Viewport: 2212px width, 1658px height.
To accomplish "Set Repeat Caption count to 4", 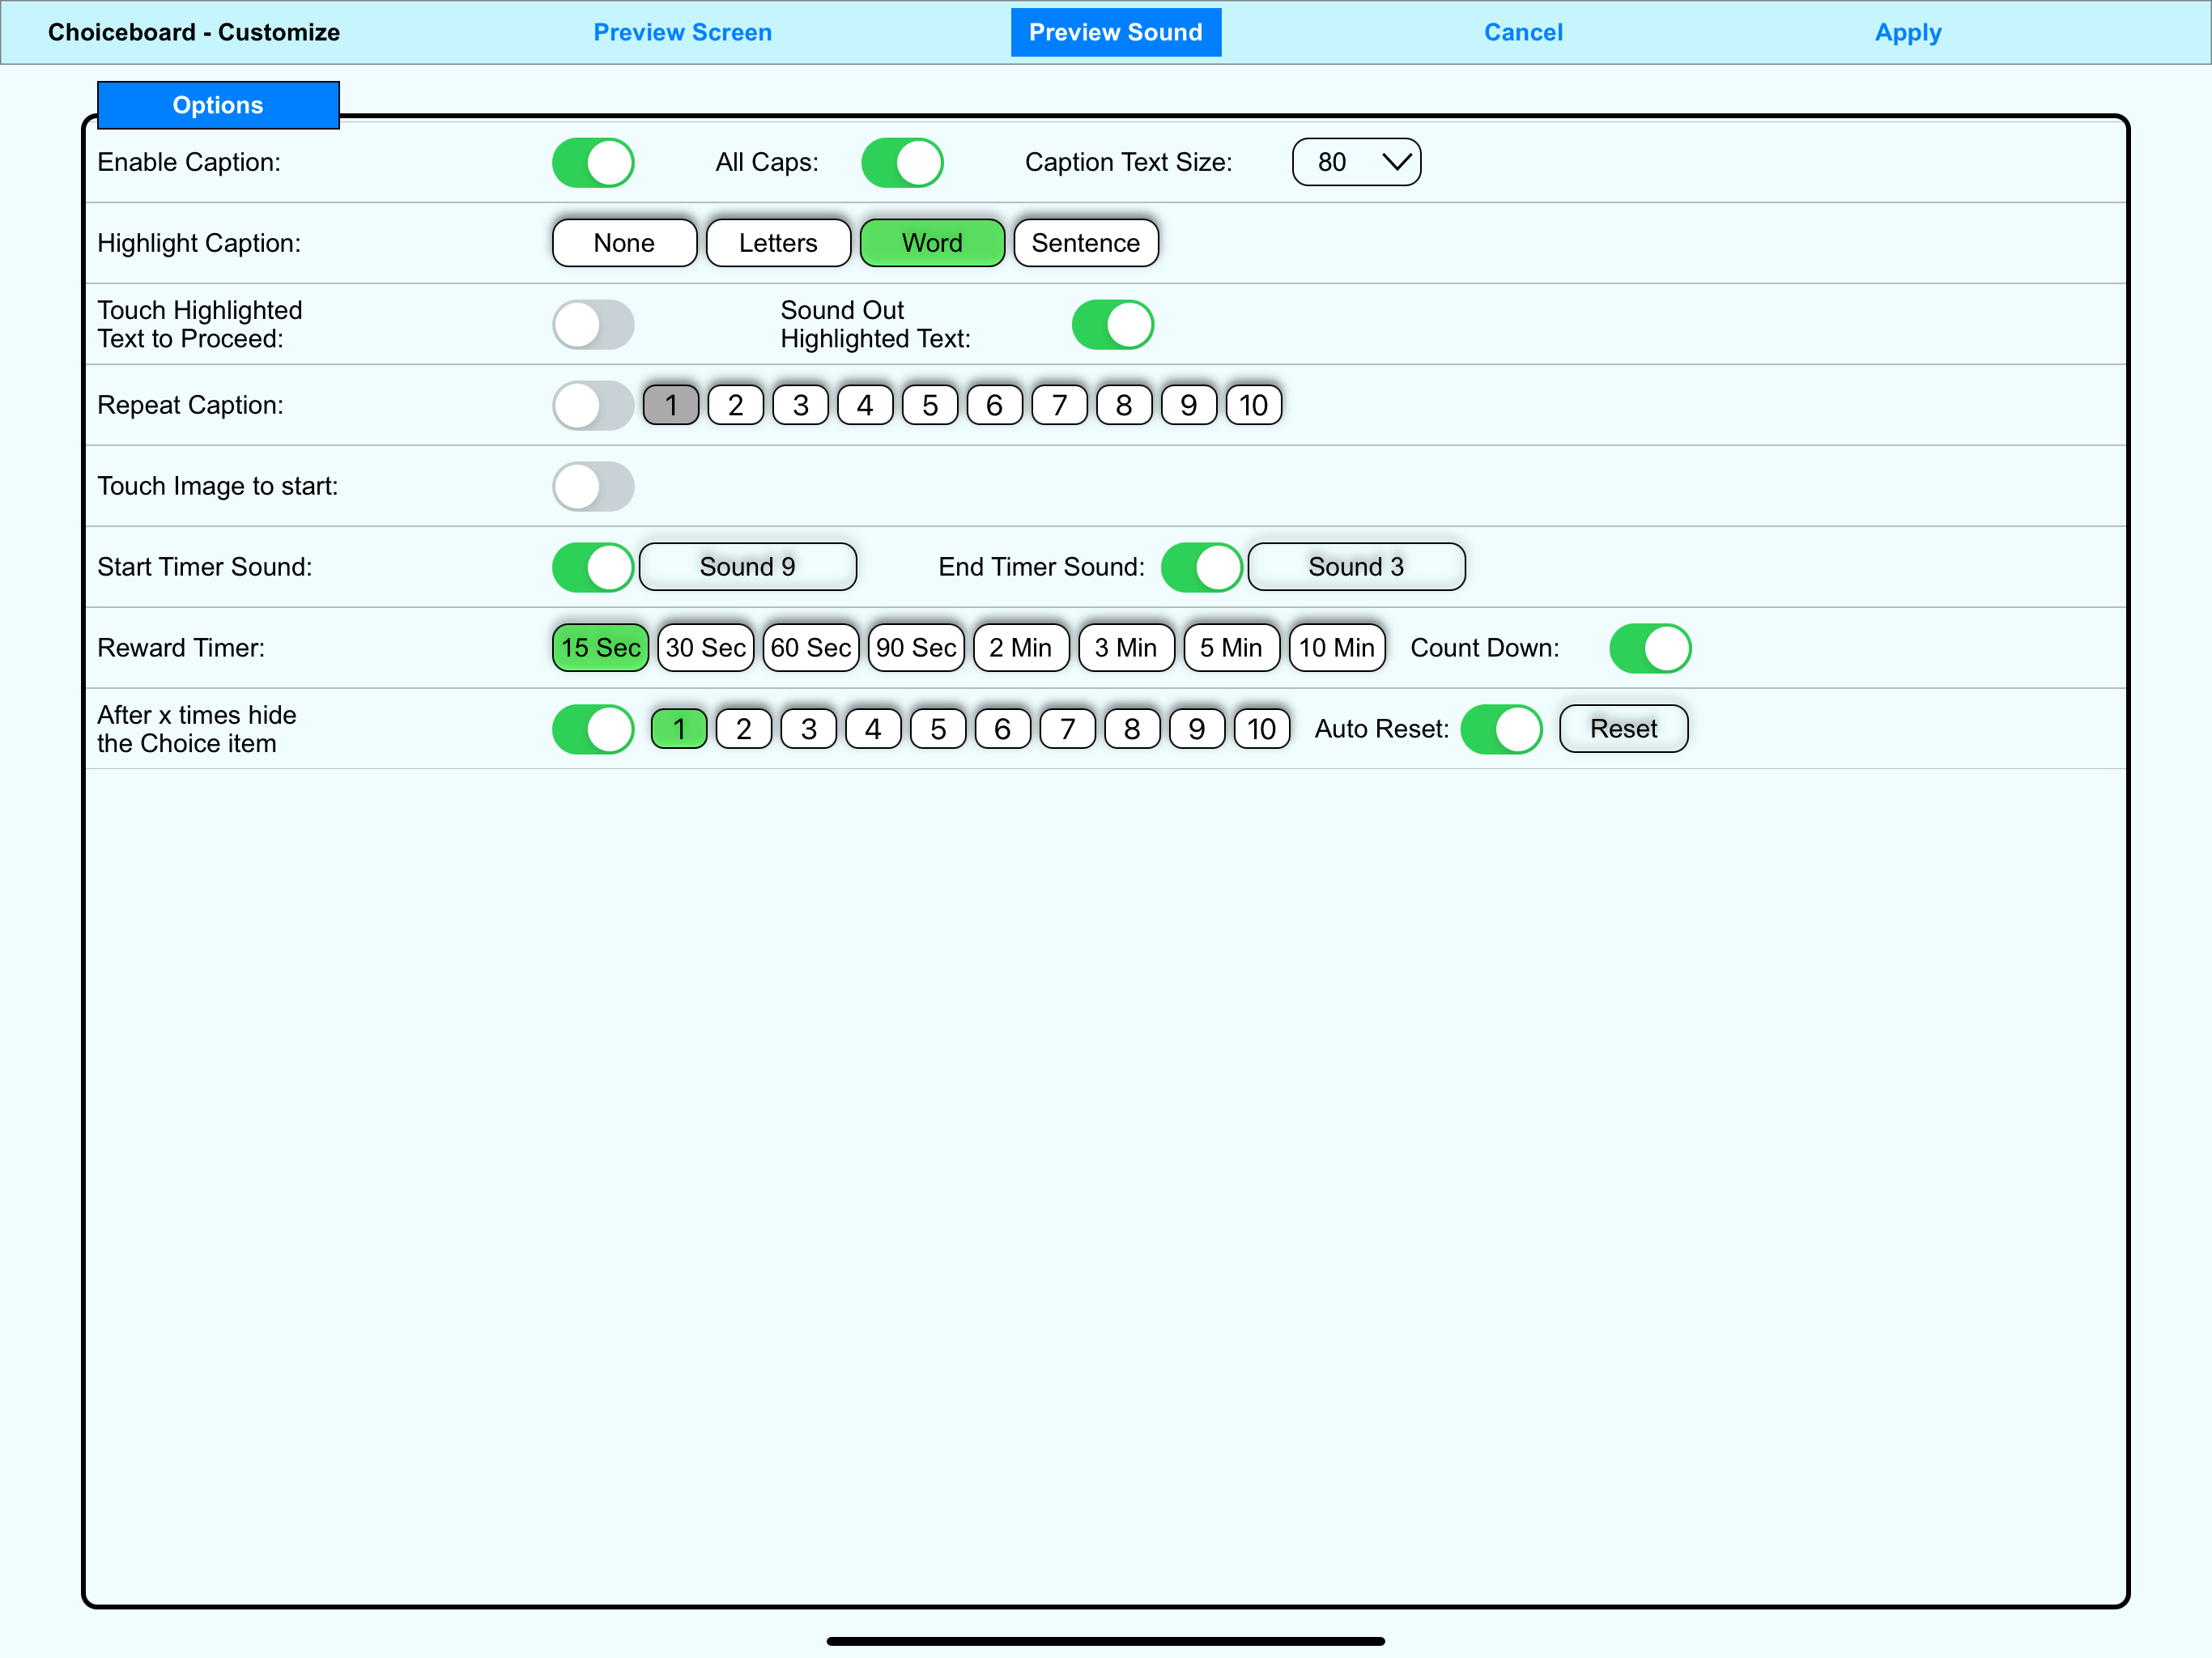I will click(x=865, y=405).
